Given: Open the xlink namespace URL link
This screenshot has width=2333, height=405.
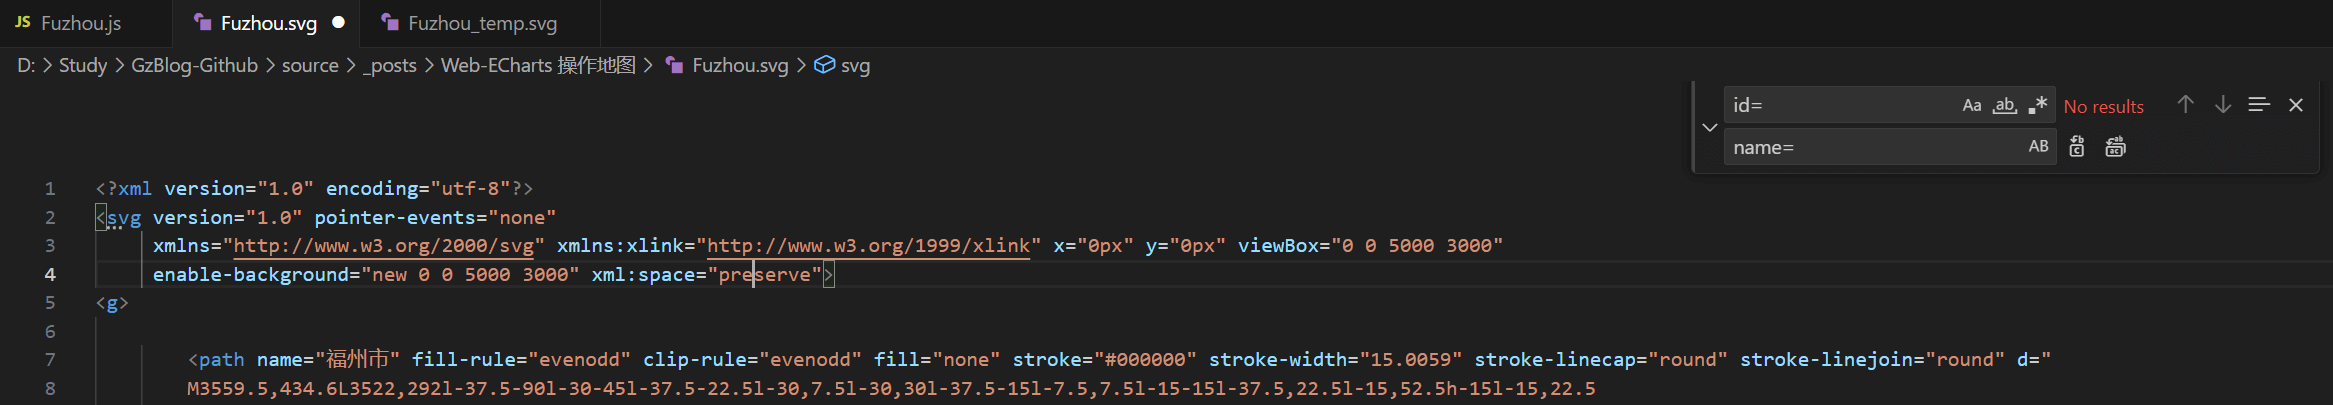Looking at the screenshot, I should pos(869,246).
